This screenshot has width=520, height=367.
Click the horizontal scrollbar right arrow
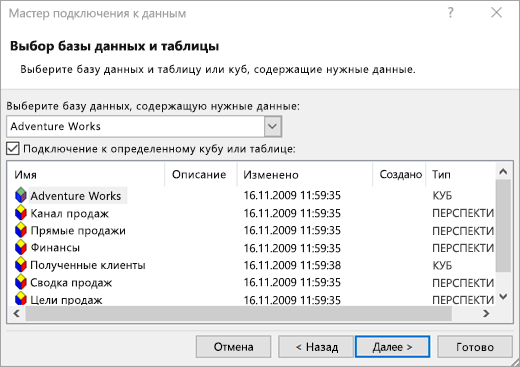486,313
